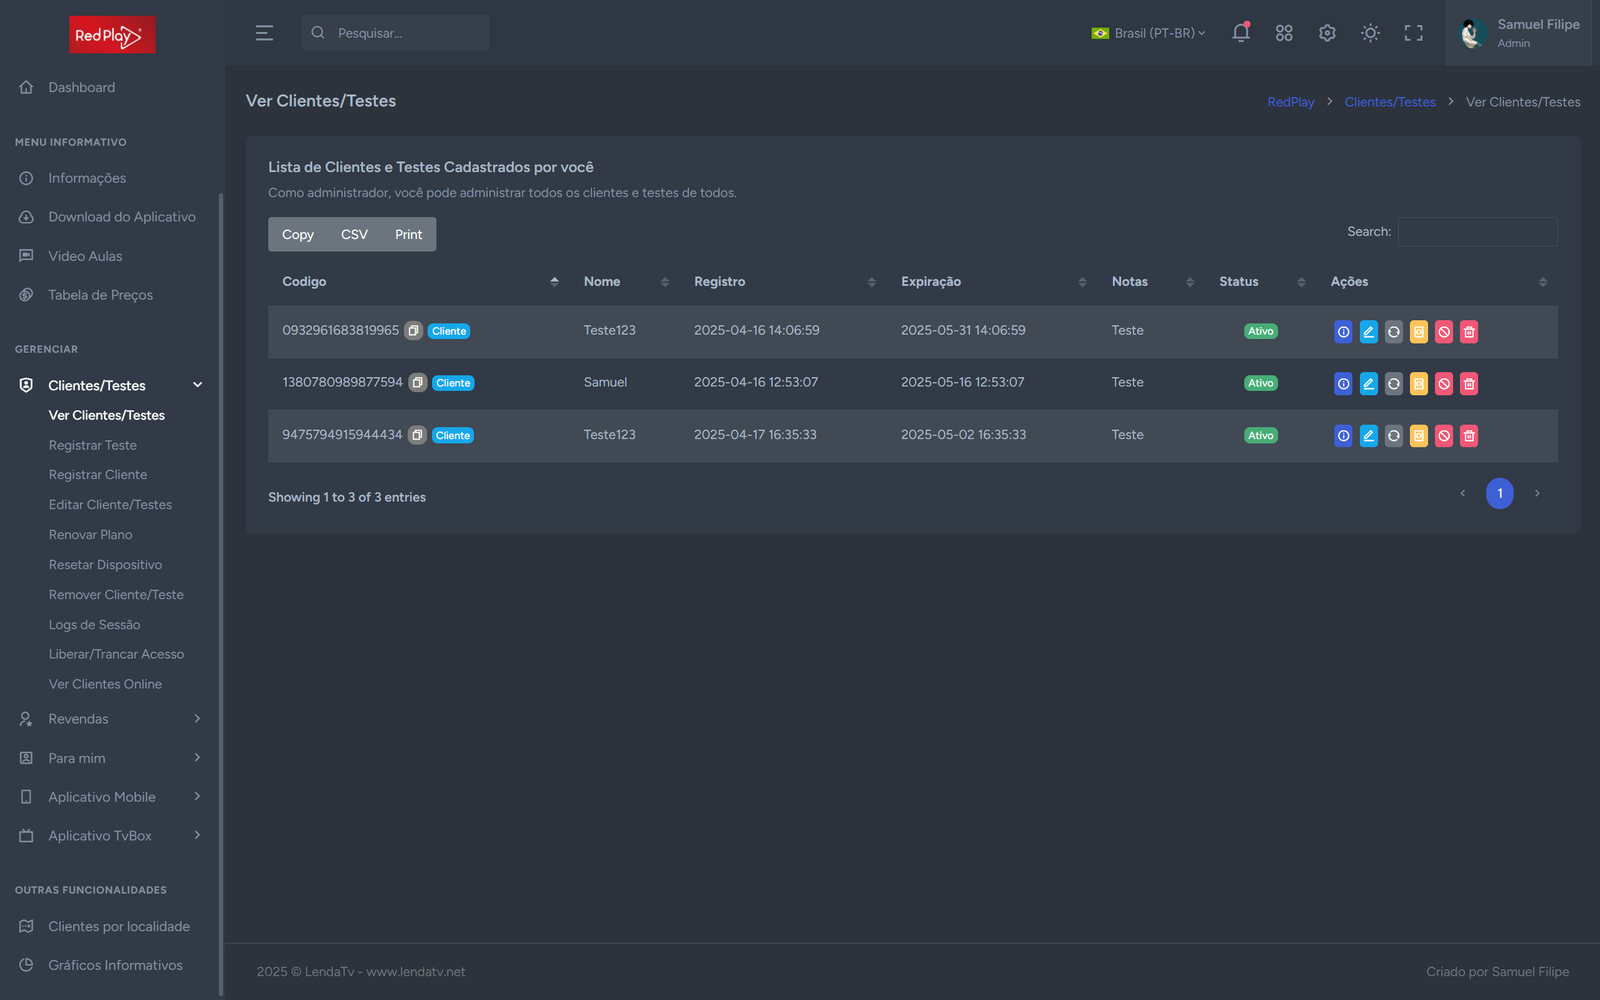This screenshot has height=1000, width=1600.
Task: Delete client with code 9475794915944434
Action: [1468, 436]
